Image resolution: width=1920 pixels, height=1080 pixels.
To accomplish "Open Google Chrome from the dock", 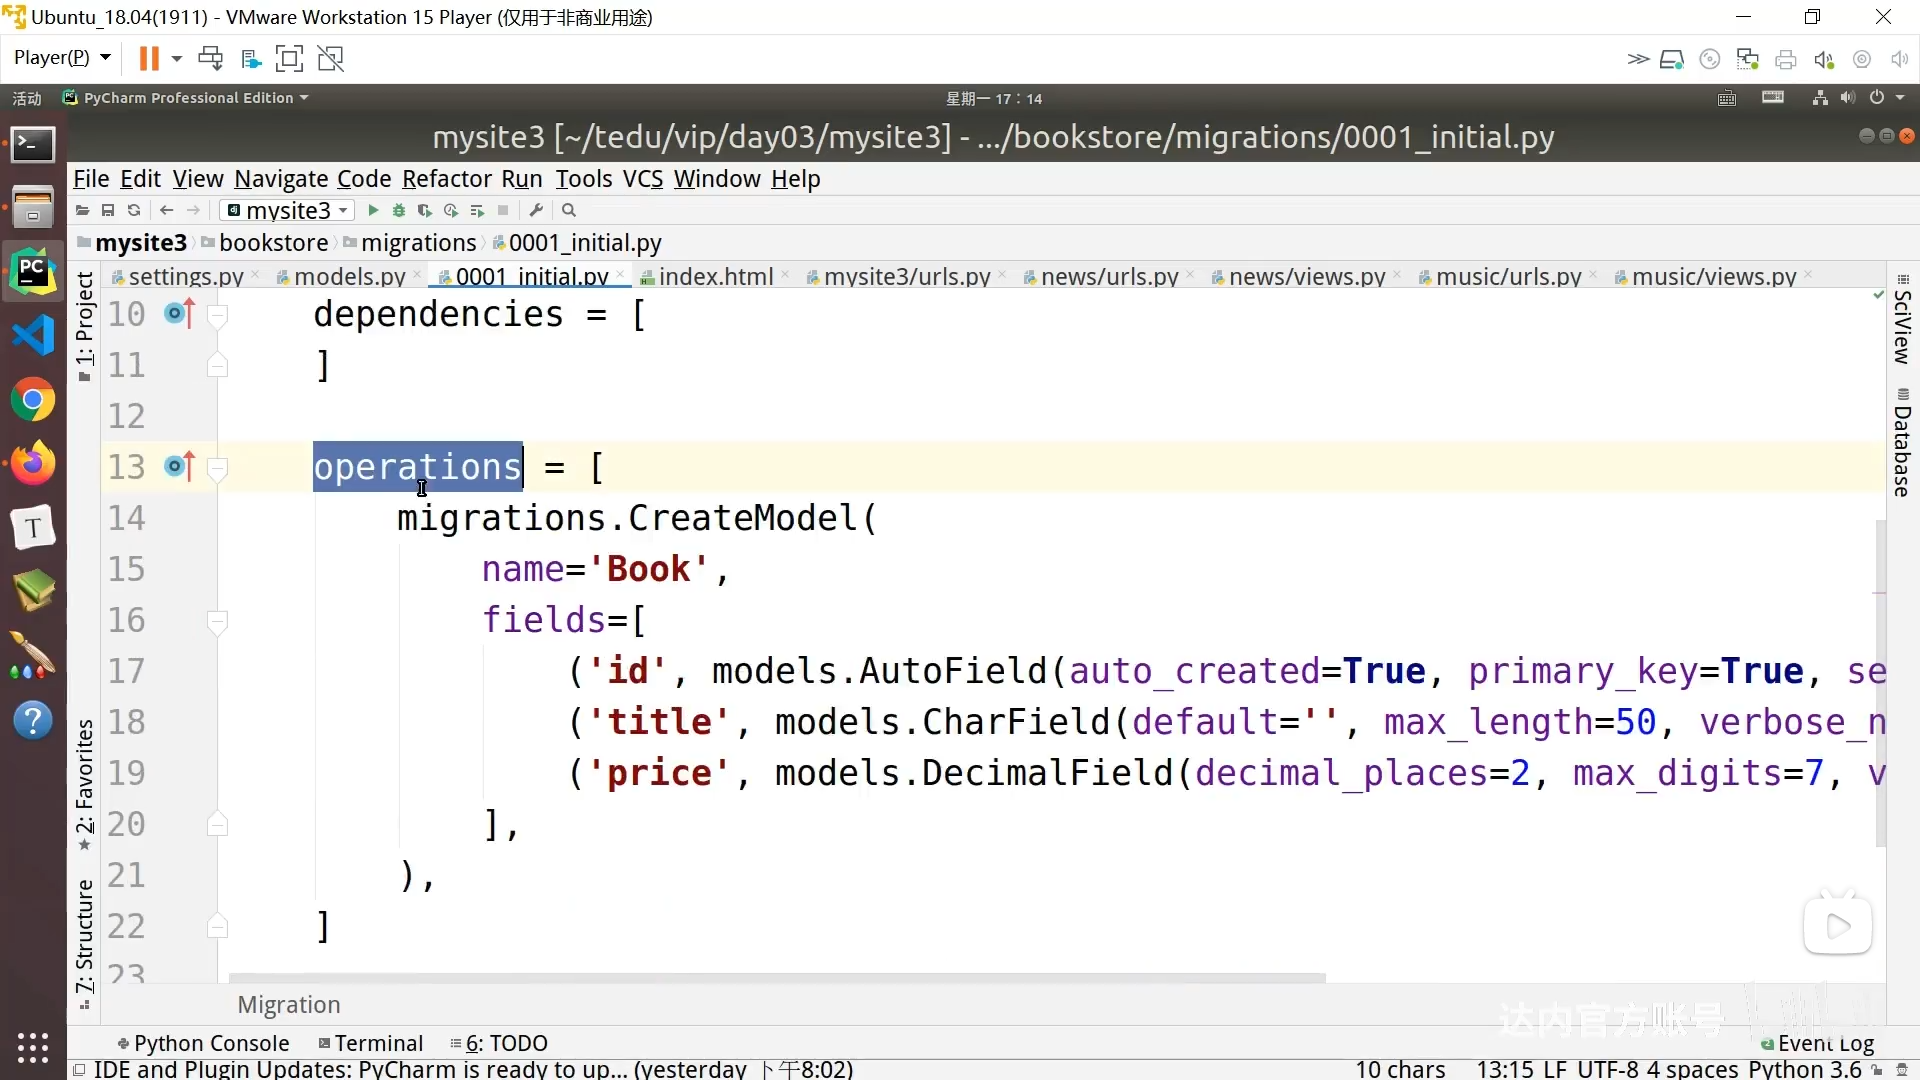I will pyautogui.click(x=33, y=401).
